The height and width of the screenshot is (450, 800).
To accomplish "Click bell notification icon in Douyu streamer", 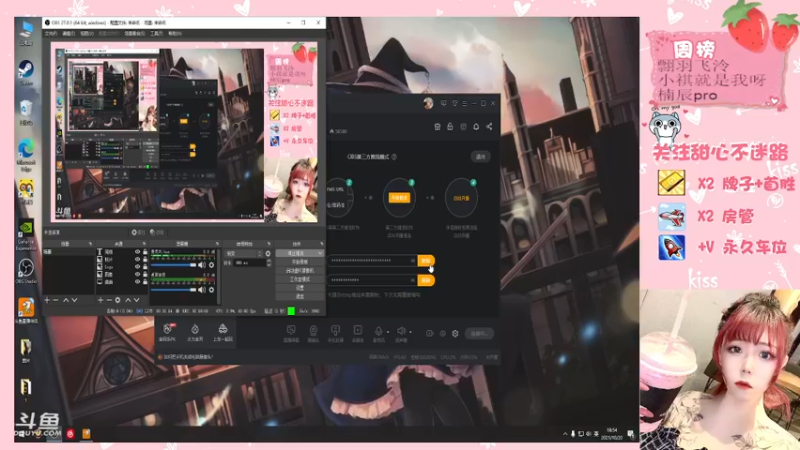I will point(476,127).
